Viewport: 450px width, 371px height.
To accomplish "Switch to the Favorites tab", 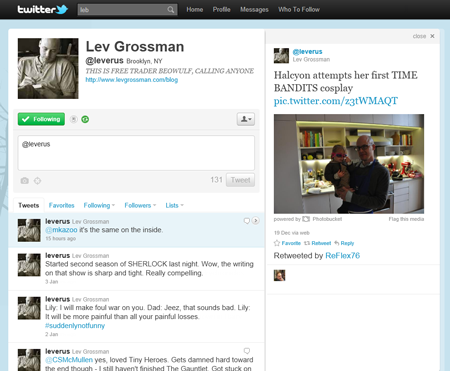I will click(x=61, y=205).
